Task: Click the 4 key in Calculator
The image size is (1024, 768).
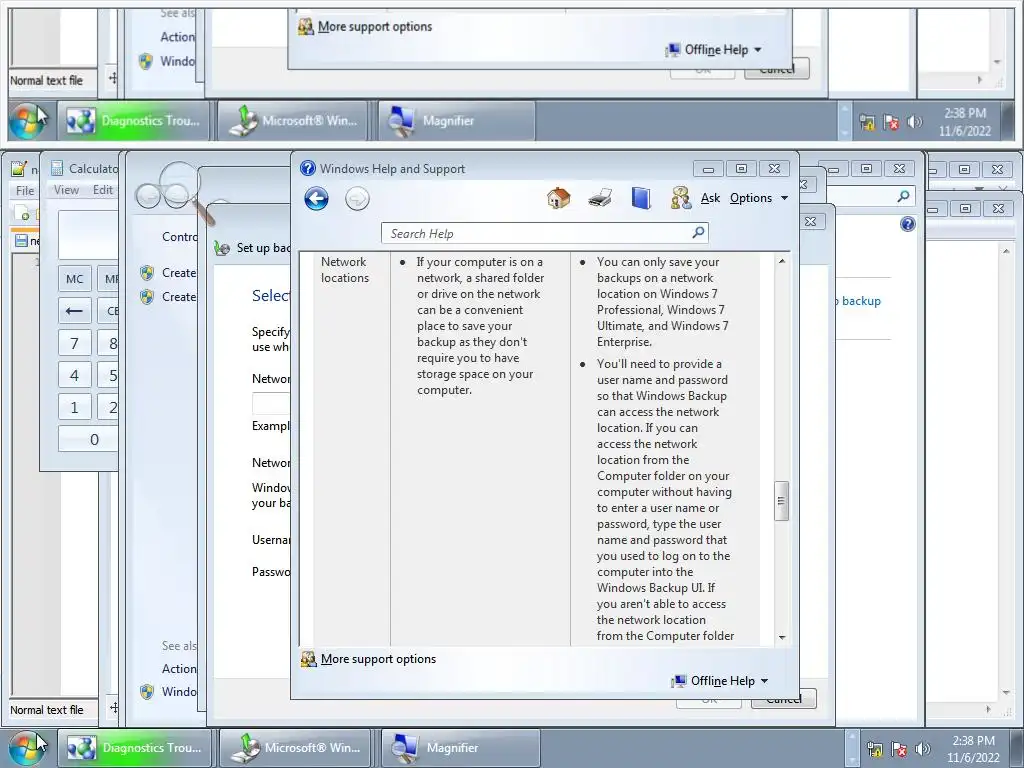Action: coord(74,375)
